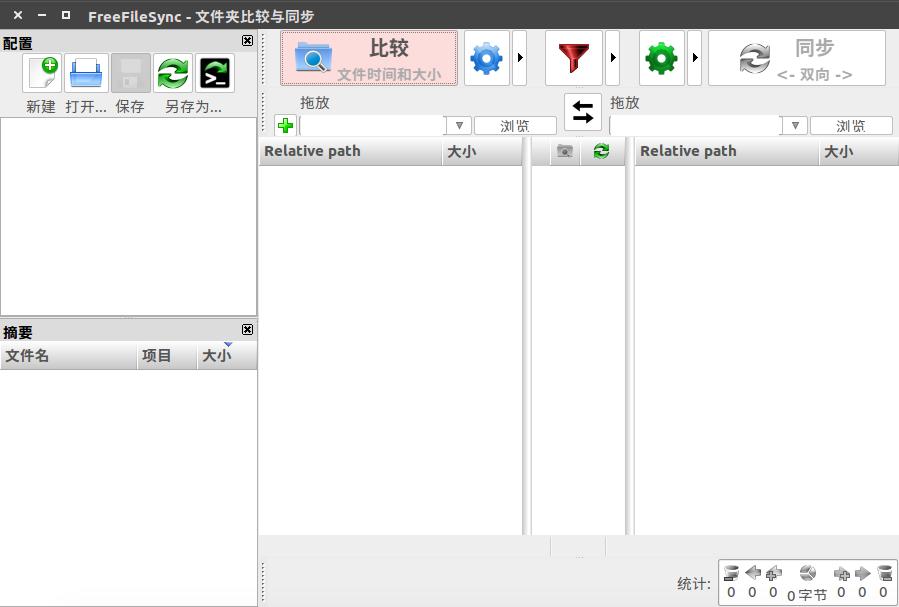The image size is (899, 607).
Task: Start folder comparison with 比较 button
Action: tap(369, 58)
